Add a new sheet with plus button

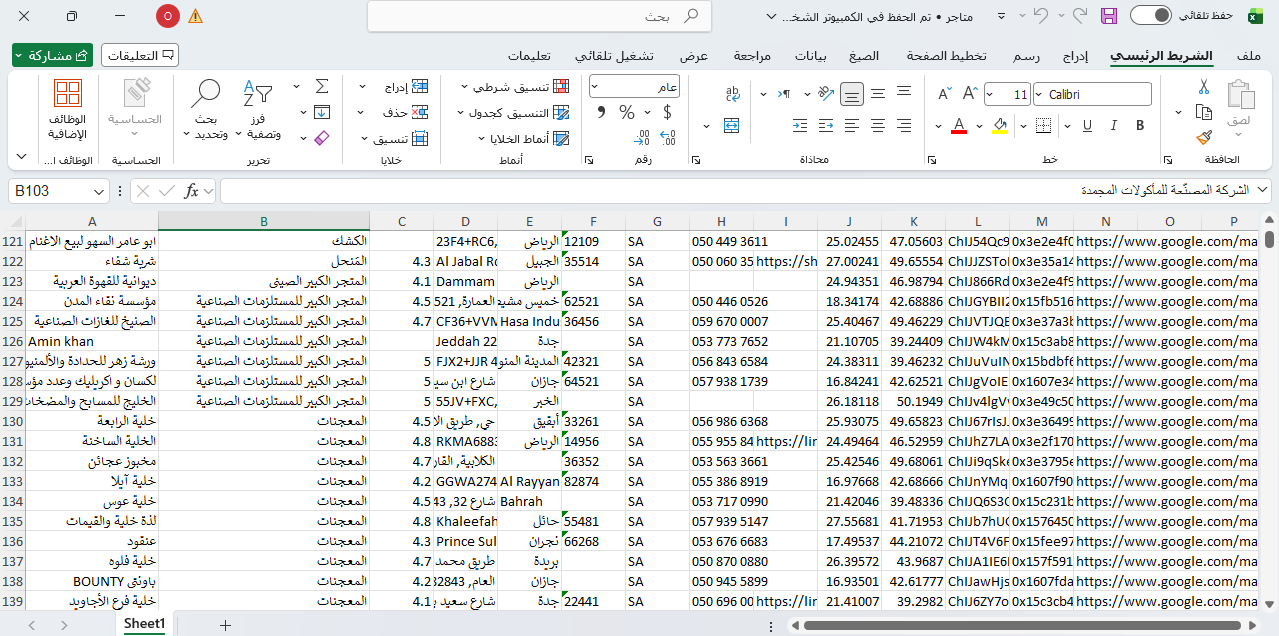225,625
